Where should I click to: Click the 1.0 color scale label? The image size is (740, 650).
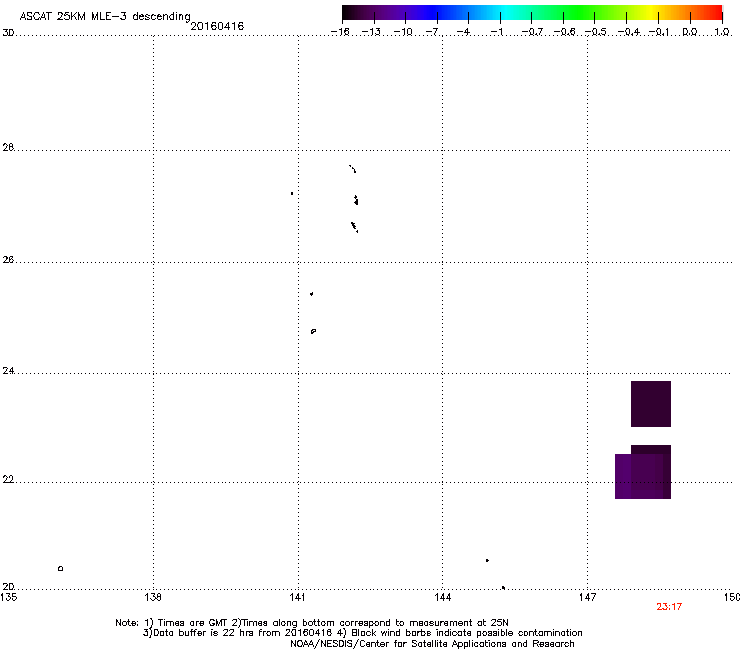point(722,32)
